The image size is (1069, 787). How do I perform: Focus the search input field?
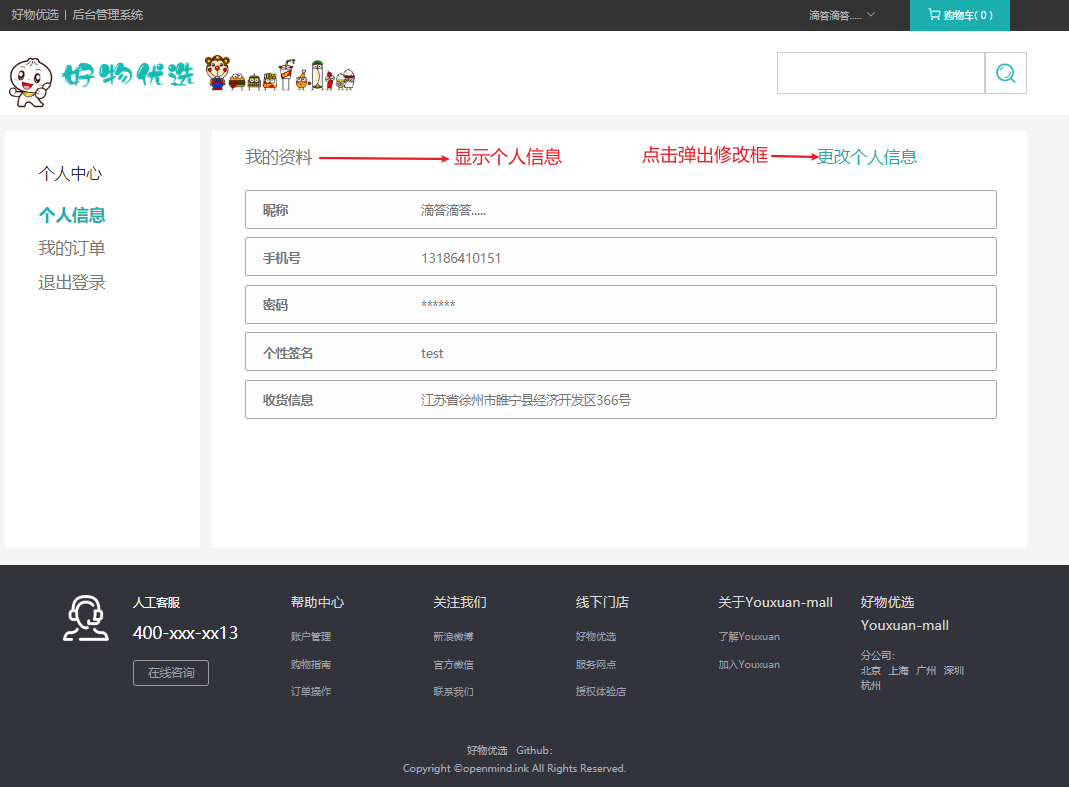(x=881, y=73)
